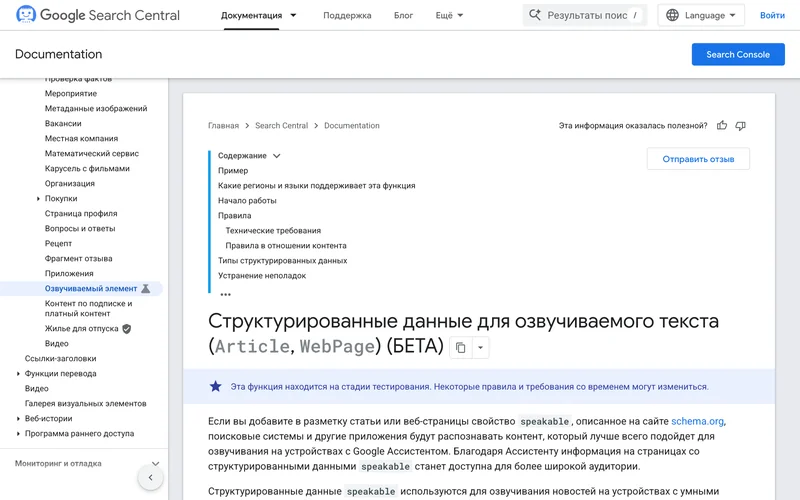This screenshot has height=500, width=800.
Task: Click the star icon in the beta notice
Action: click(216, 386)
